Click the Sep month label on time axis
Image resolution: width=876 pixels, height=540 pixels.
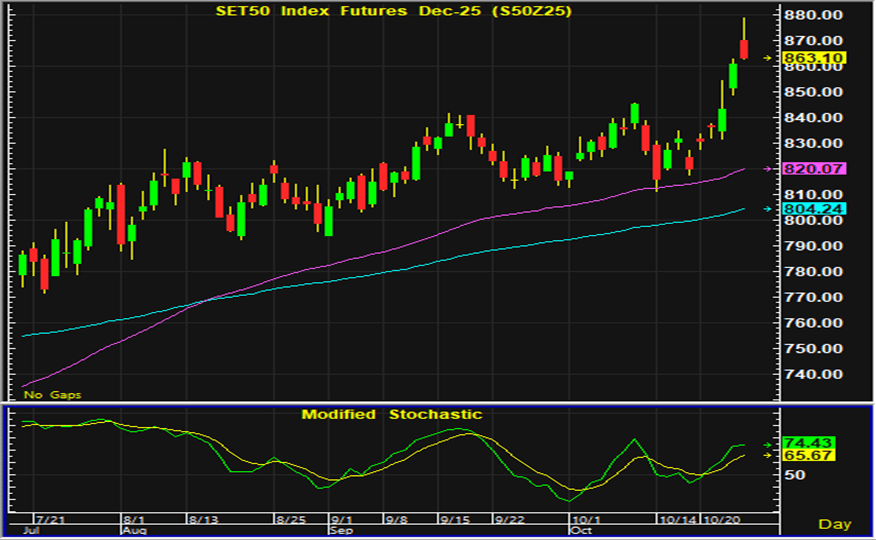(x=340, y=532)
